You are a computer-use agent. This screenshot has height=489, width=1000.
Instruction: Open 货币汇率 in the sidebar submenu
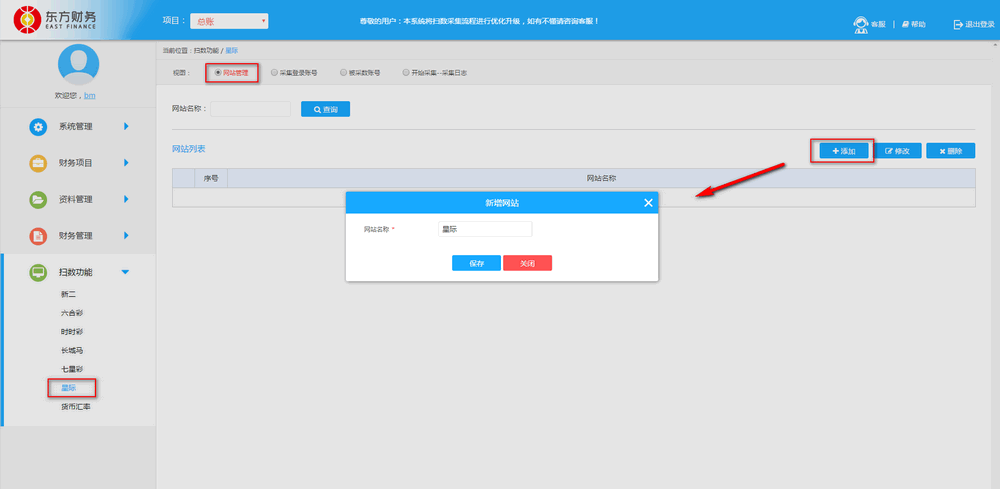75,407
